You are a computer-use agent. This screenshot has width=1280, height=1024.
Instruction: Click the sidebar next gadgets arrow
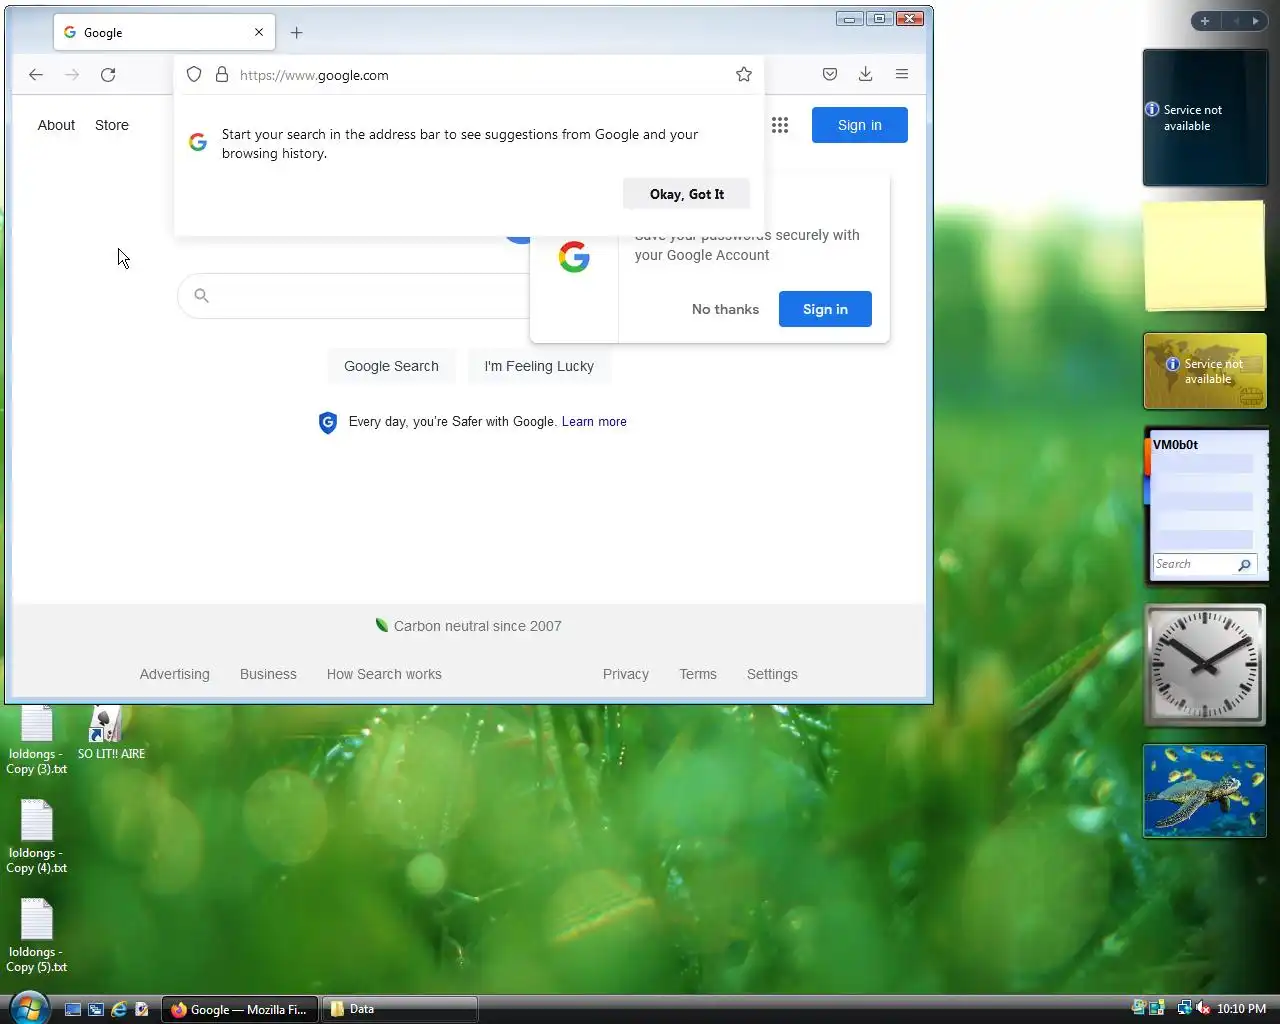point(1256,21)
